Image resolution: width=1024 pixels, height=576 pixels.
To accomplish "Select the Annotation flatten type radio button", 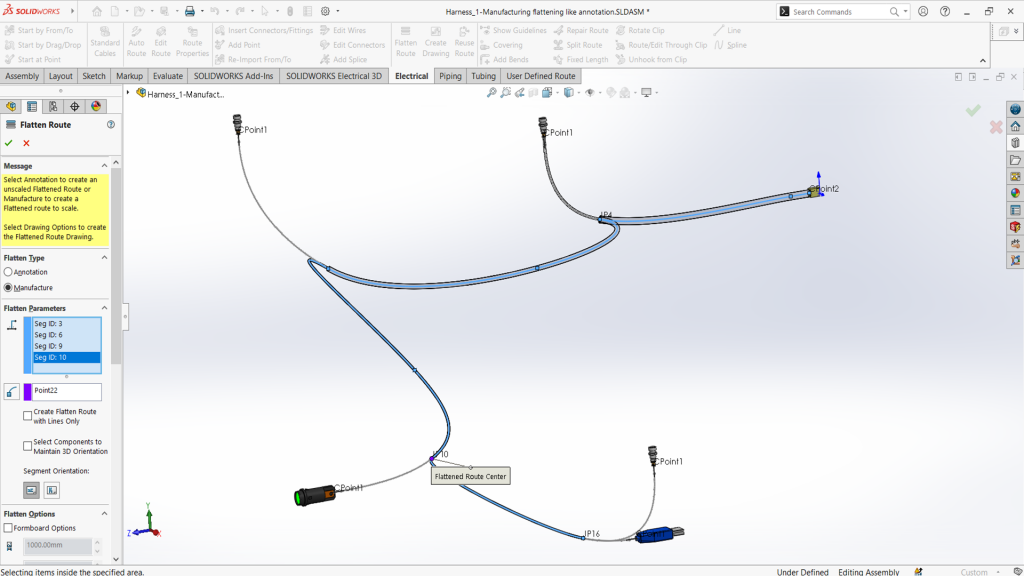I will [x=9, y=271].
